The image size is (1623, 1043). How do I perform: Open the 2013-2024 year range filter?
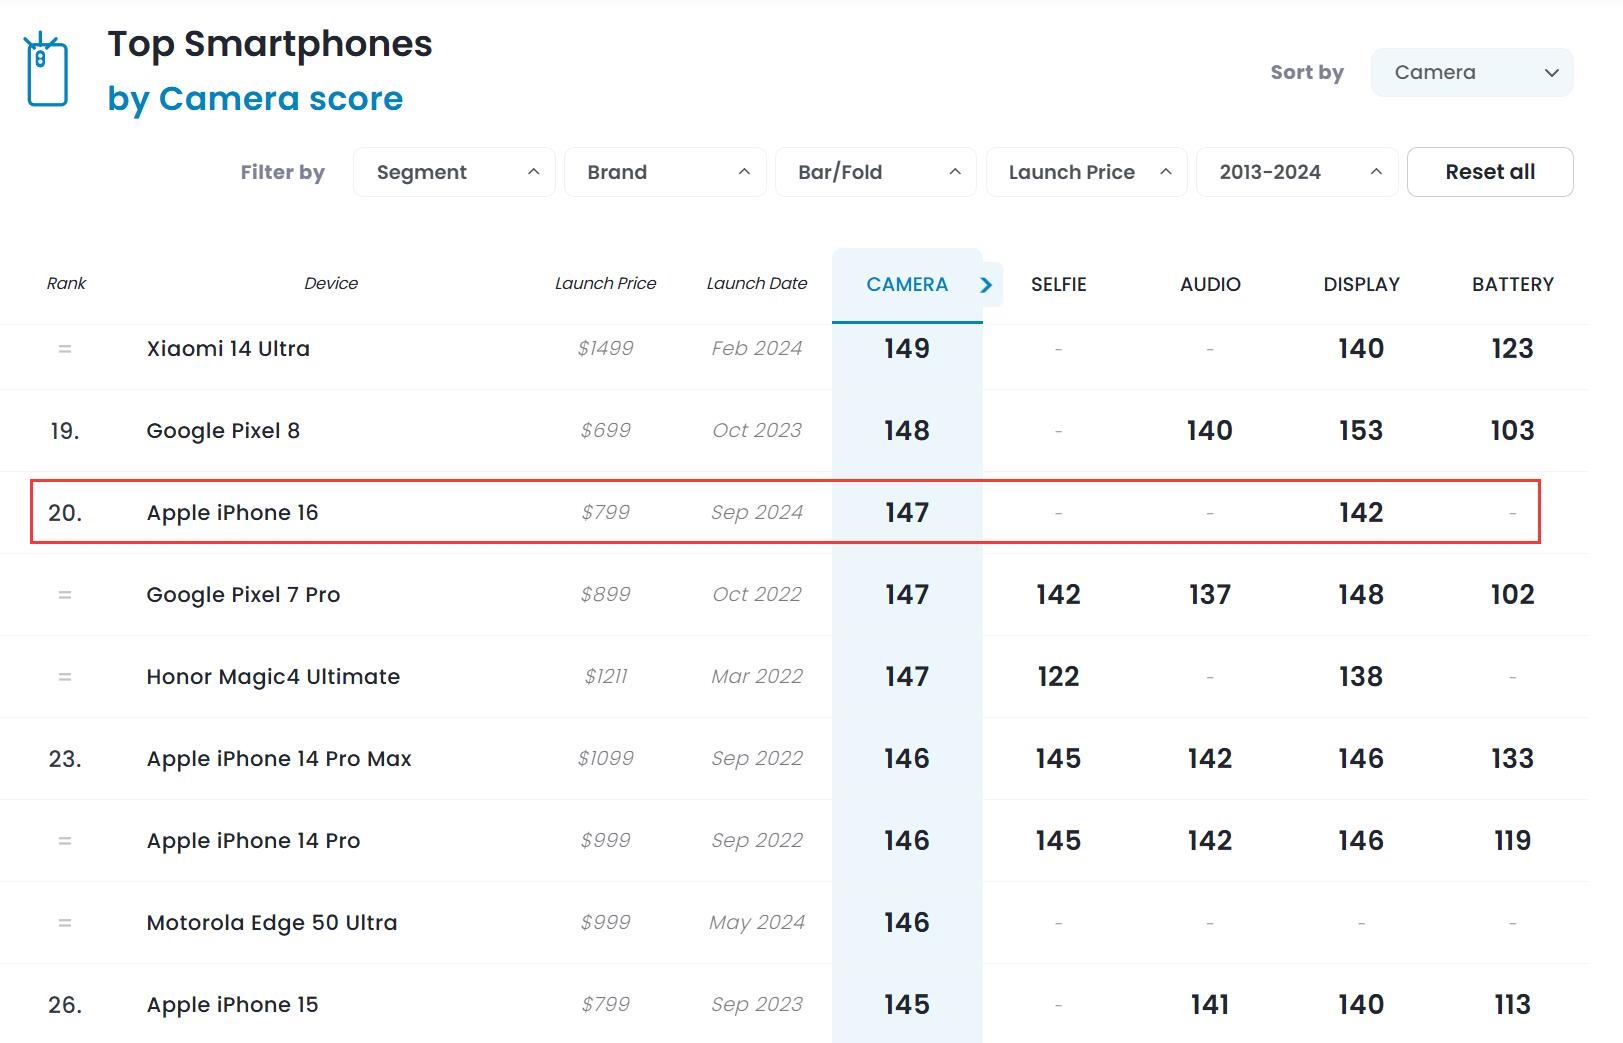(x=1296, y=172)
